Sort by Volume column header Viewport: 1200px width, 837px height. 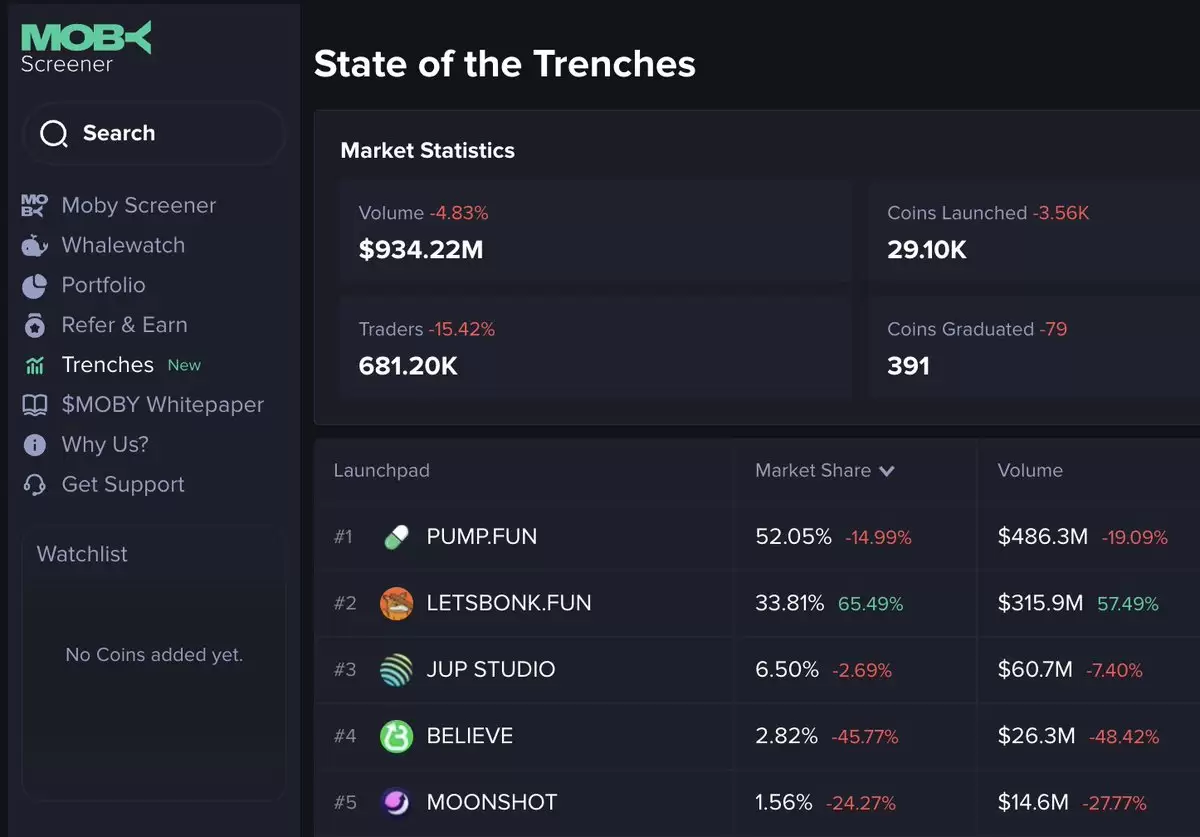[x=1030, y=471]
